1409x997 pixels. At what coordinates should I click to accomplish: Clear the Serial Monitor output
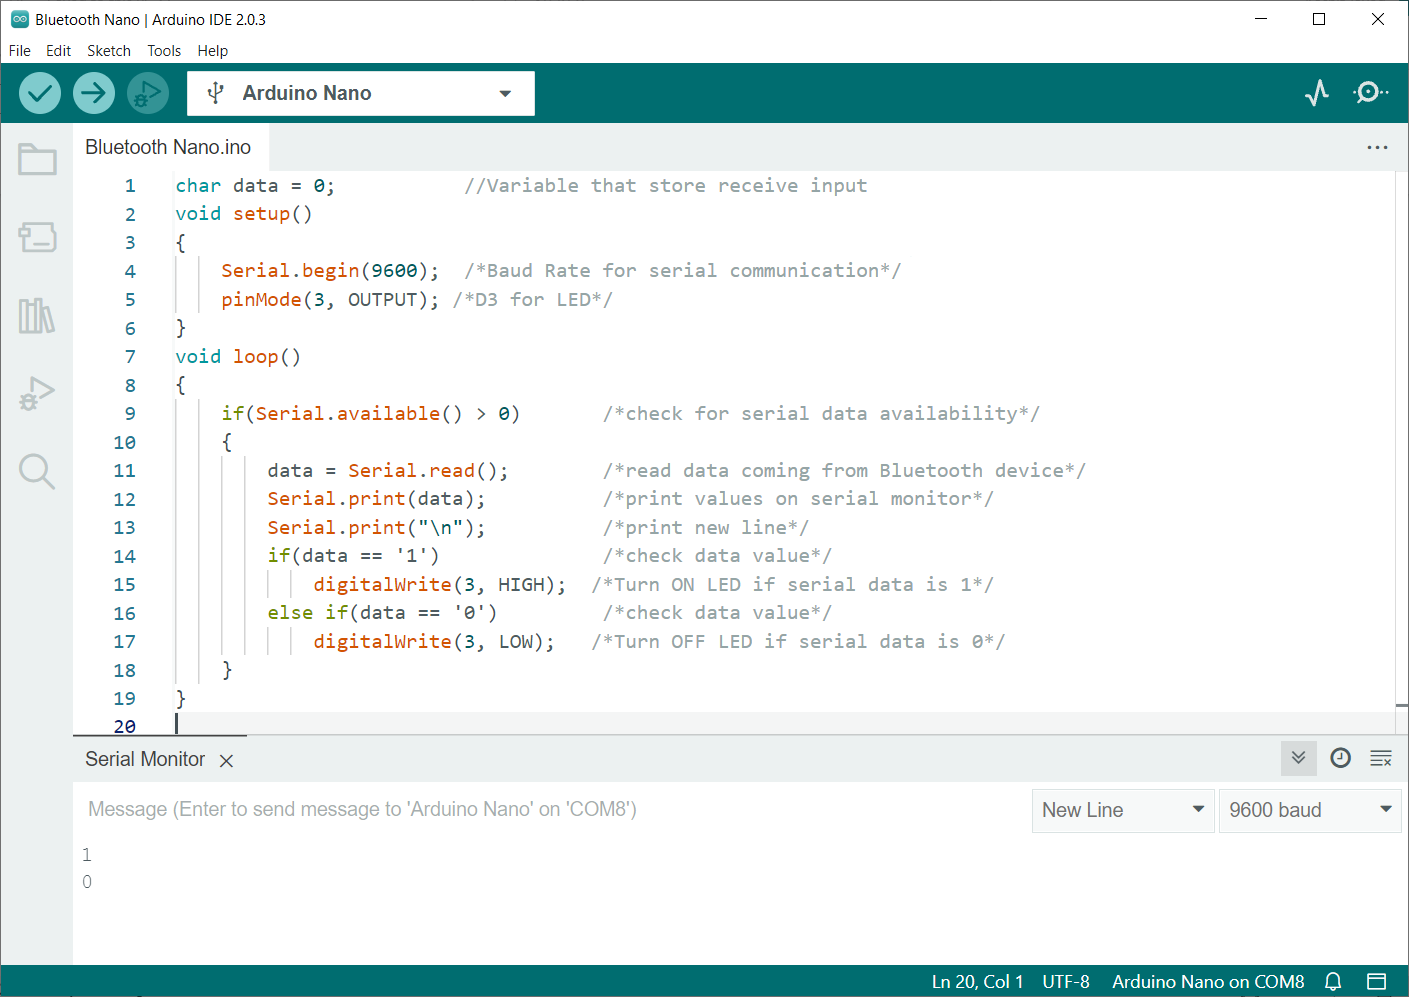pos(1381,758)
